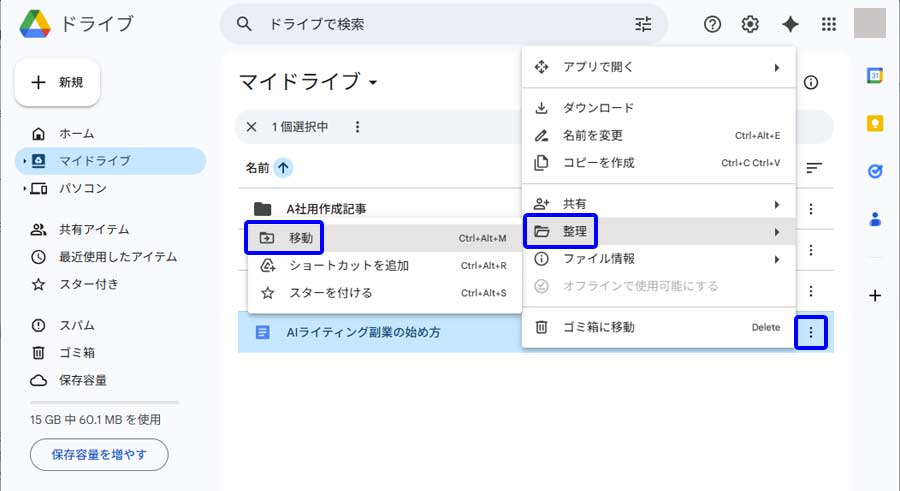
Task: Select 移動 in the submenu
Action: coord(301,238)
